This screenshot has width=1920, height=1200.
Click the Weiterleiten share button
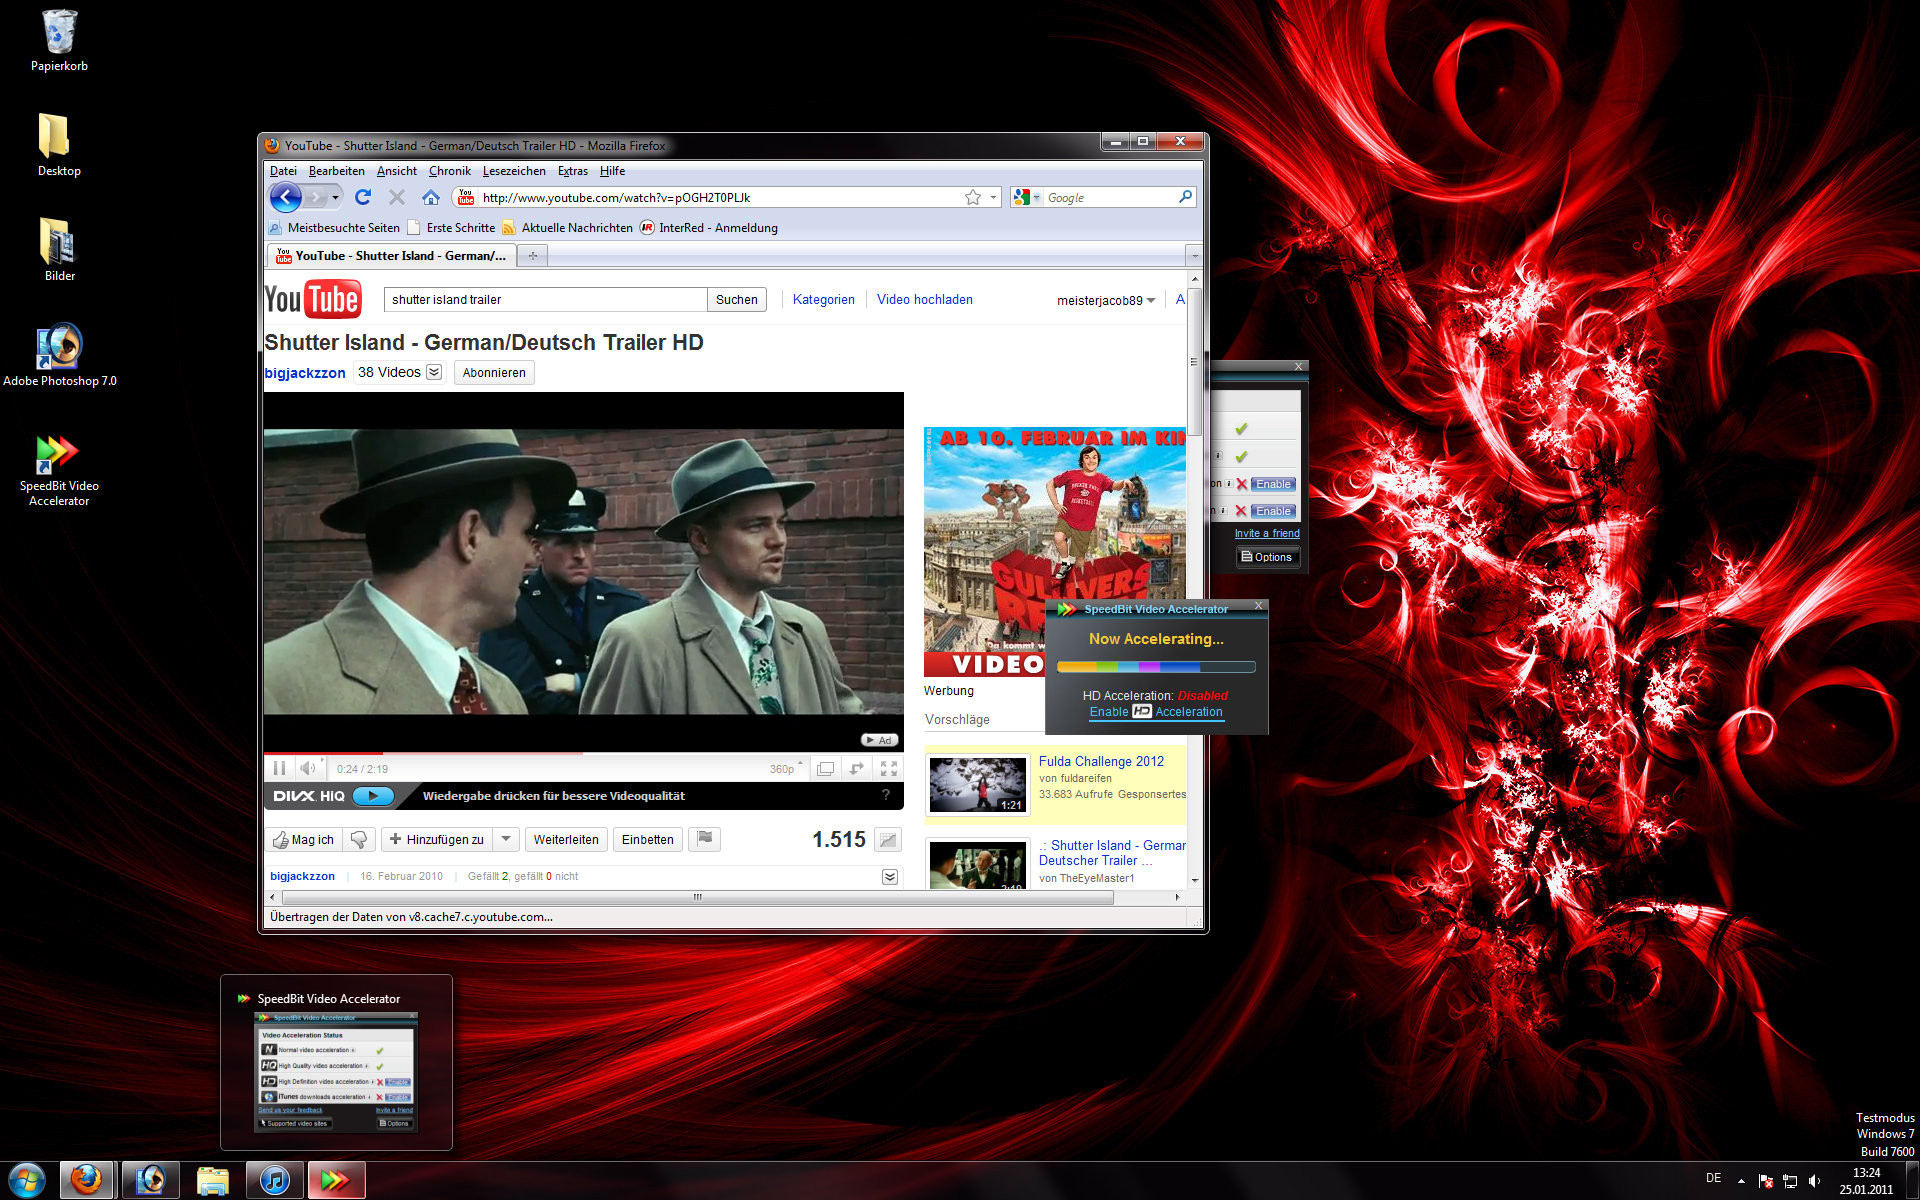566,839
